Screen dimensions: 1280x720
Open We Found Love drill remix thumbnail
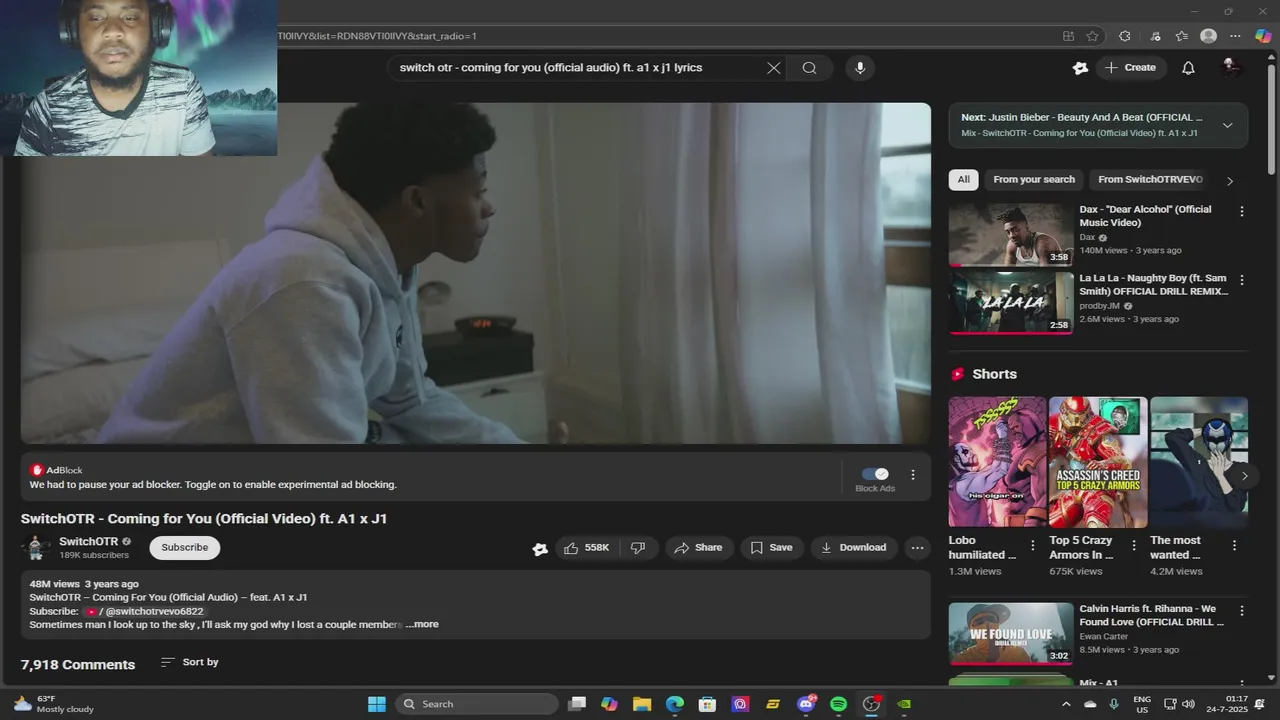pyautogui.click(x=1010, y=633)
